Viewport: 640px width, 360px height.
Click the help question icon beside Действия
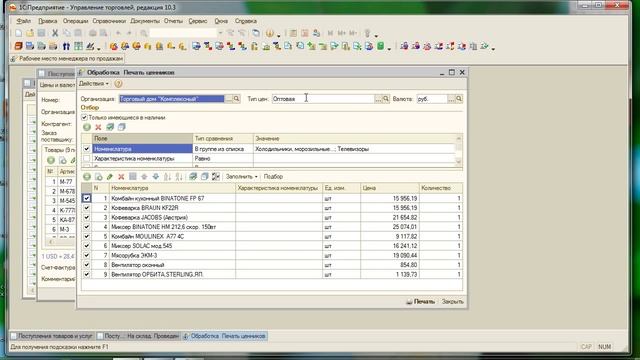[x=118, y=84]
